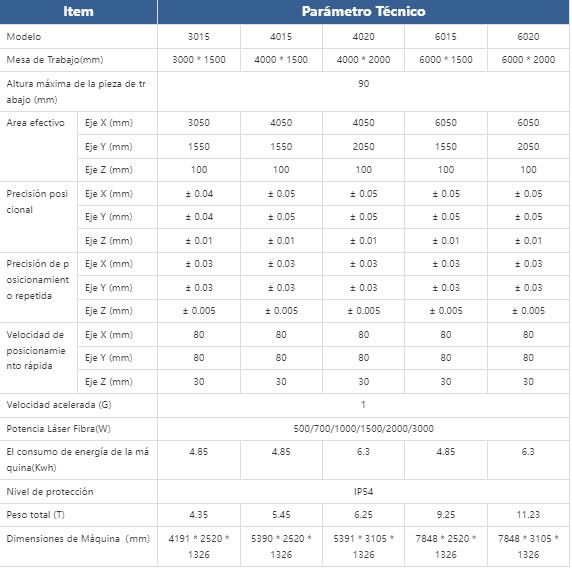Image resolution: width=572 pixels, height=569 pixels.
Task: Click the 3050 Eje X effective area cell
Action: 199,123
